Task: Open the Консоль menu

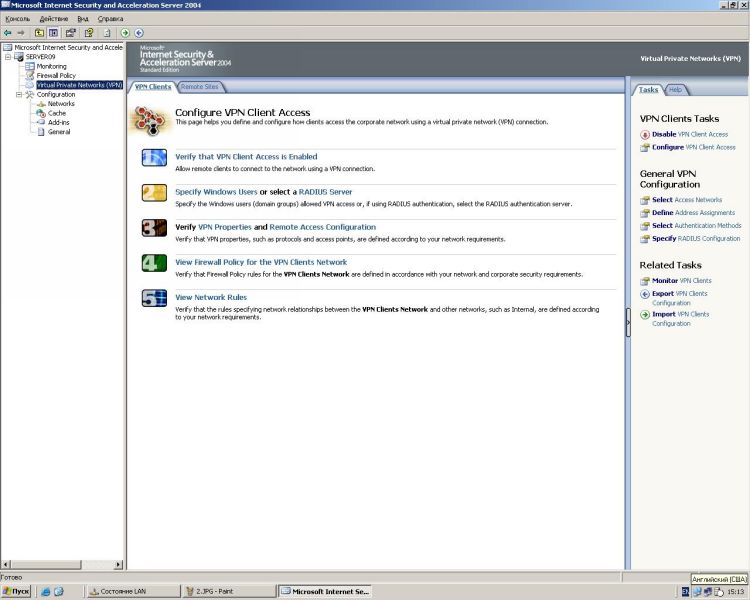Action: (17, 19)
